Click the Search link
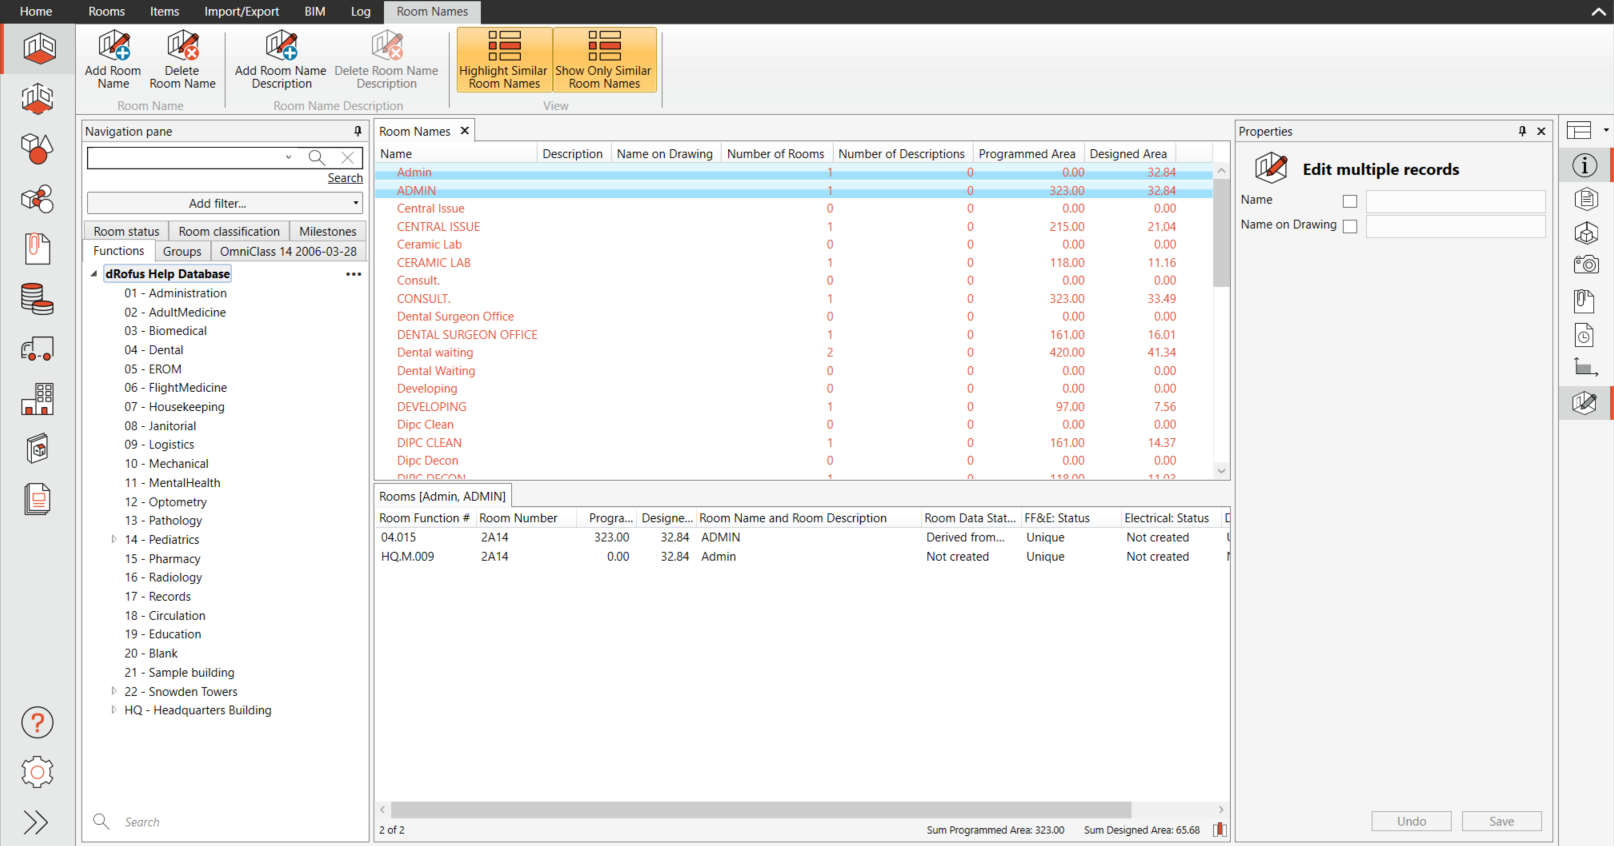The width and height of the screenshot is (1614, 846). coord(345,178)
